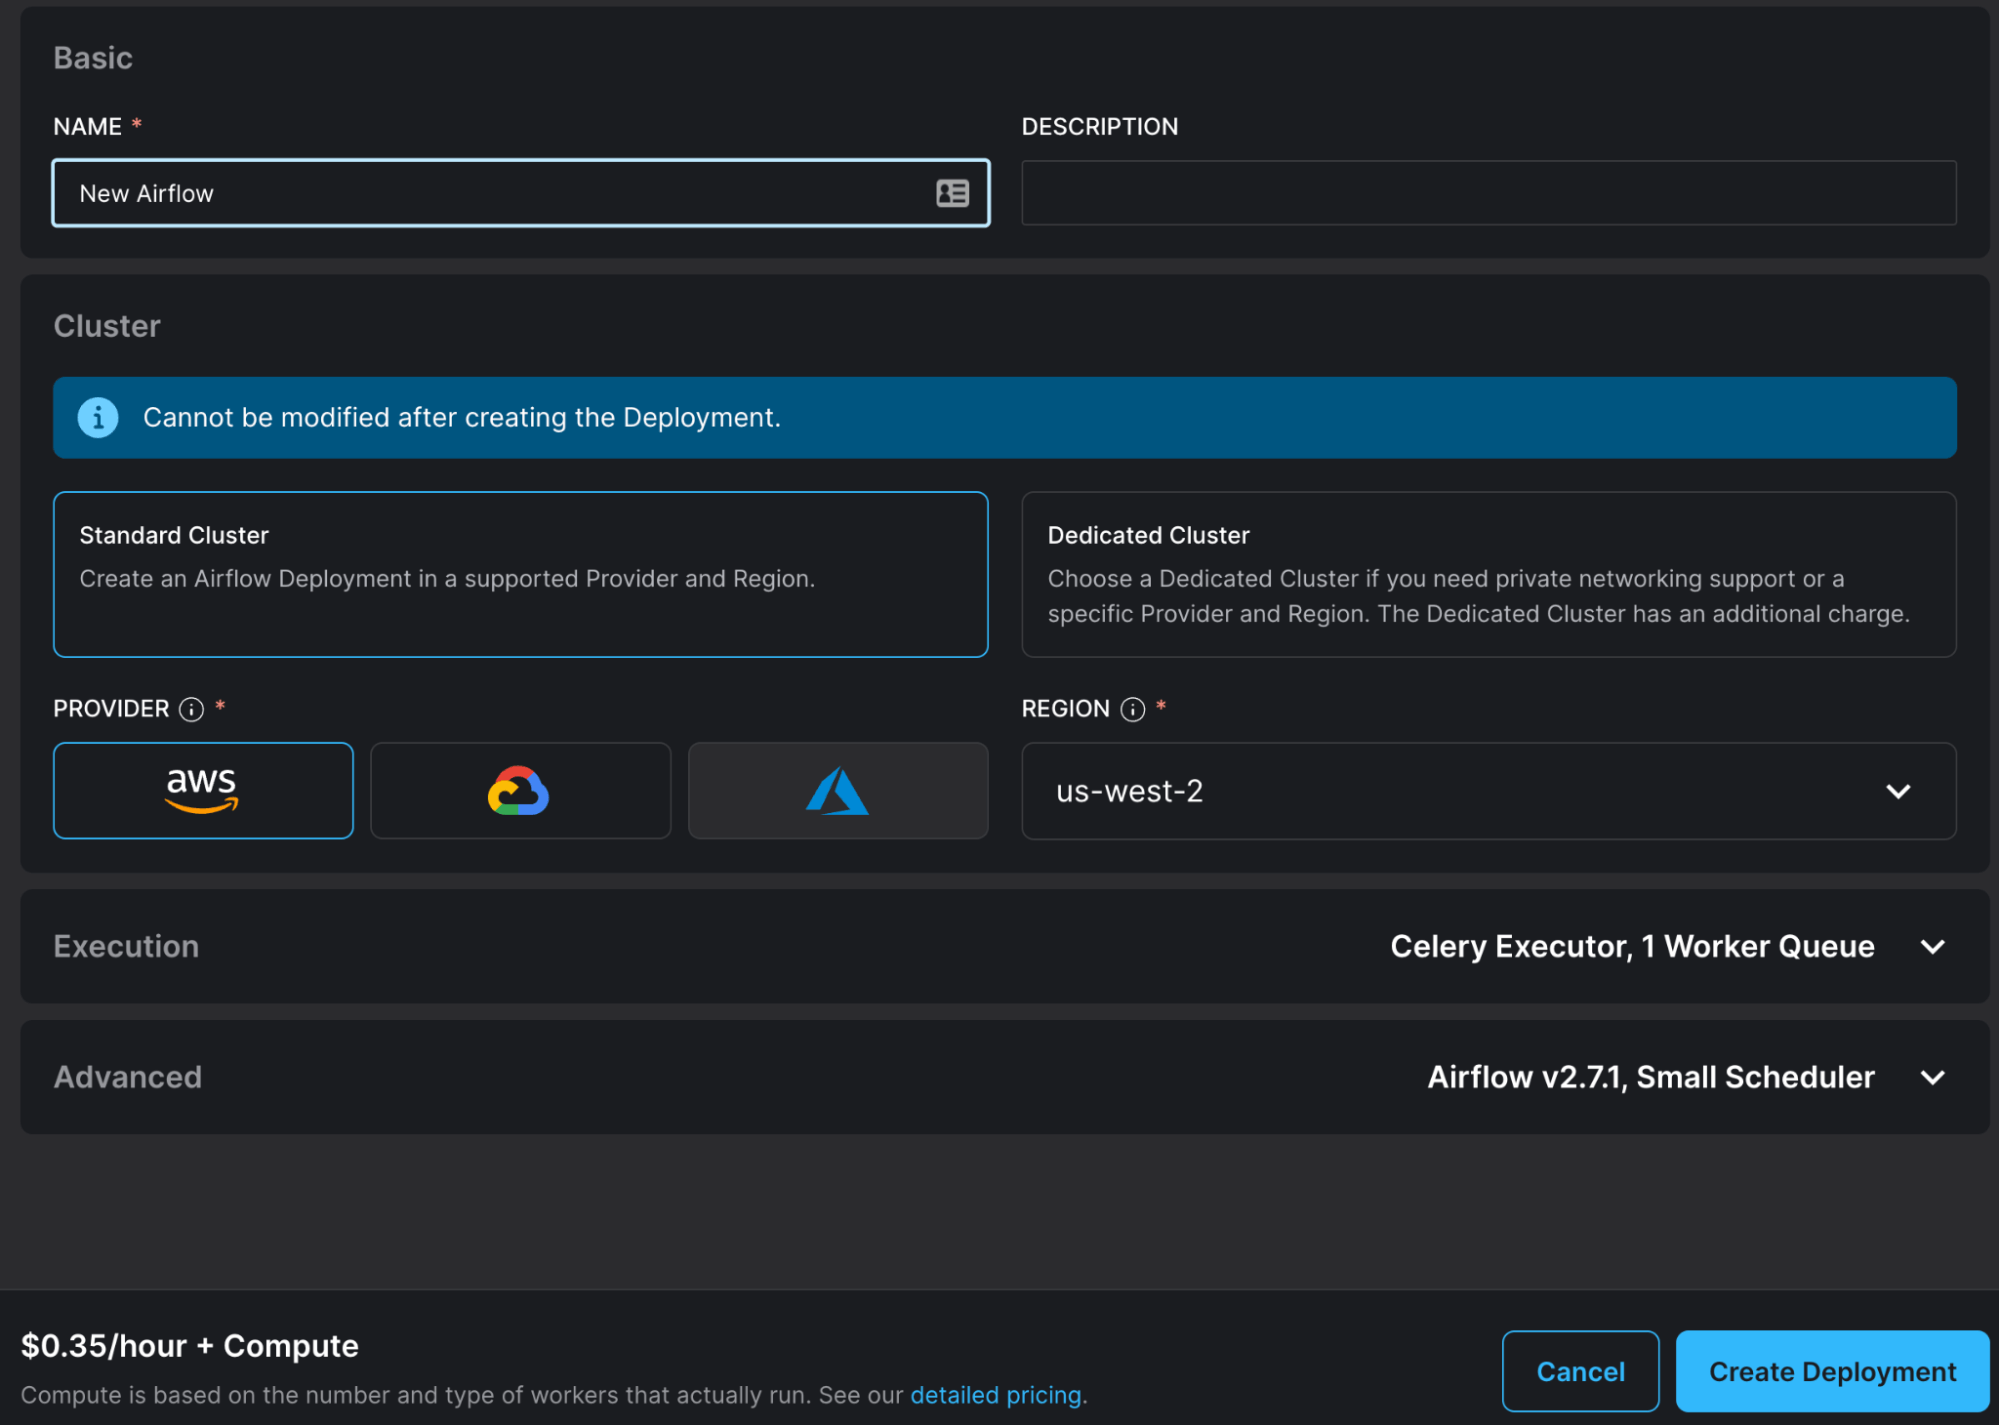The height and width of the screenshot is (1426, 1999).
Task: Pick the Azure provider icon
Action: [x=837, y=790]
